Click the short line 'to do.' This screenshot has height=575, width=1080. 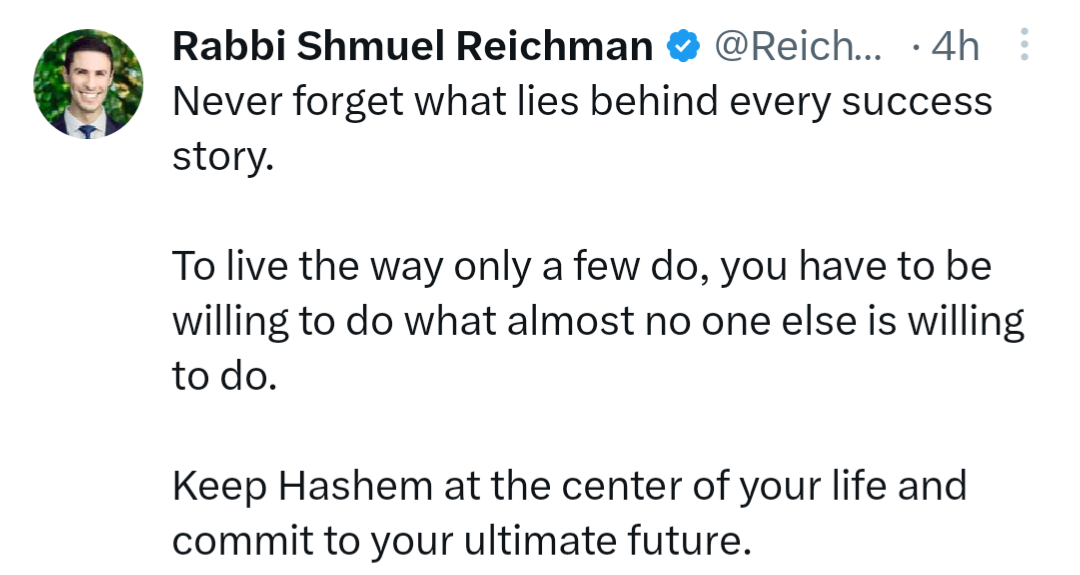(225, 377)
